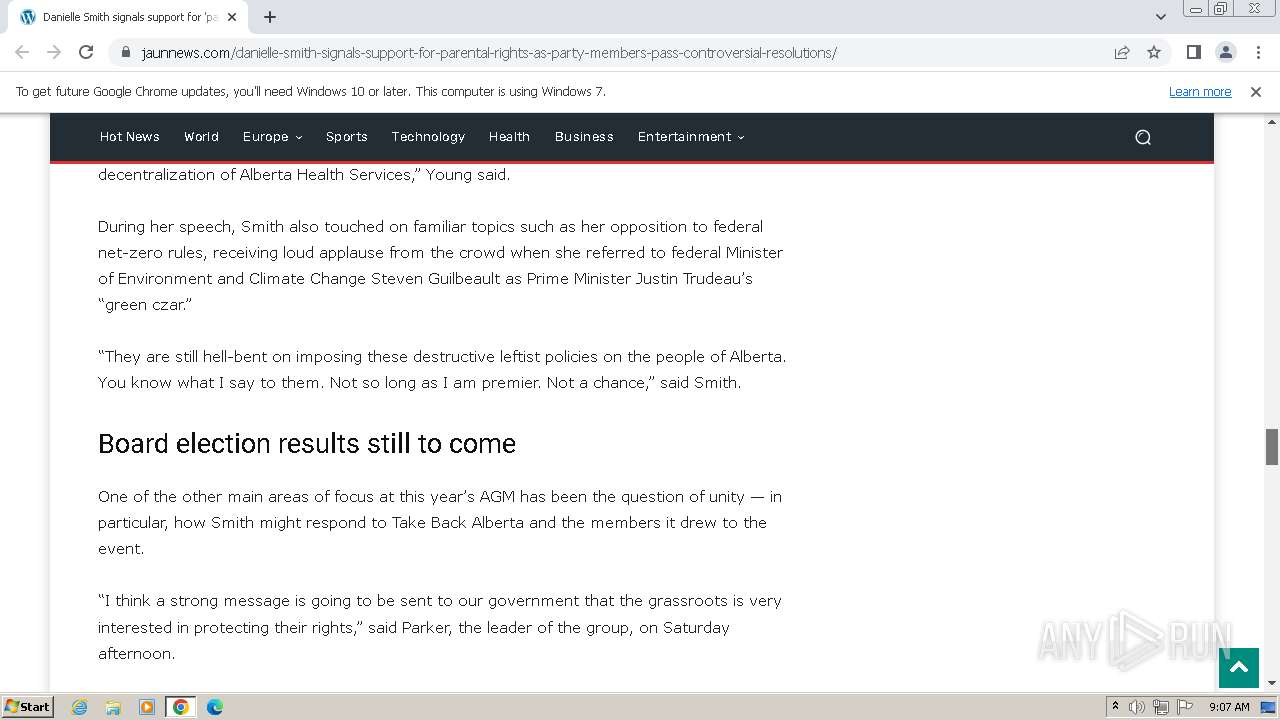Click the Learn more link
The width and height of the screenshot is (1280, 720).
click(x=1200, y=91)
